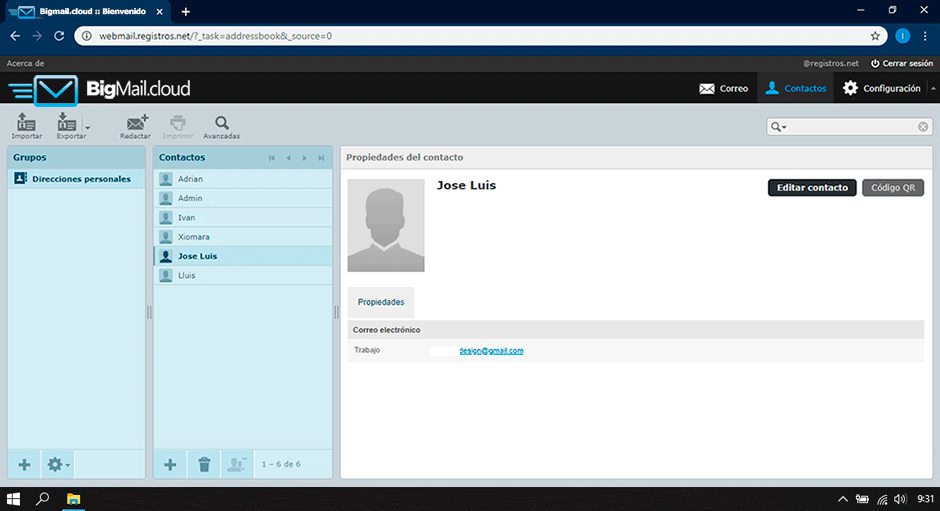Screen dimensions: 940x511
Task: Add new group with plus icon
Action: coord(24,464)
